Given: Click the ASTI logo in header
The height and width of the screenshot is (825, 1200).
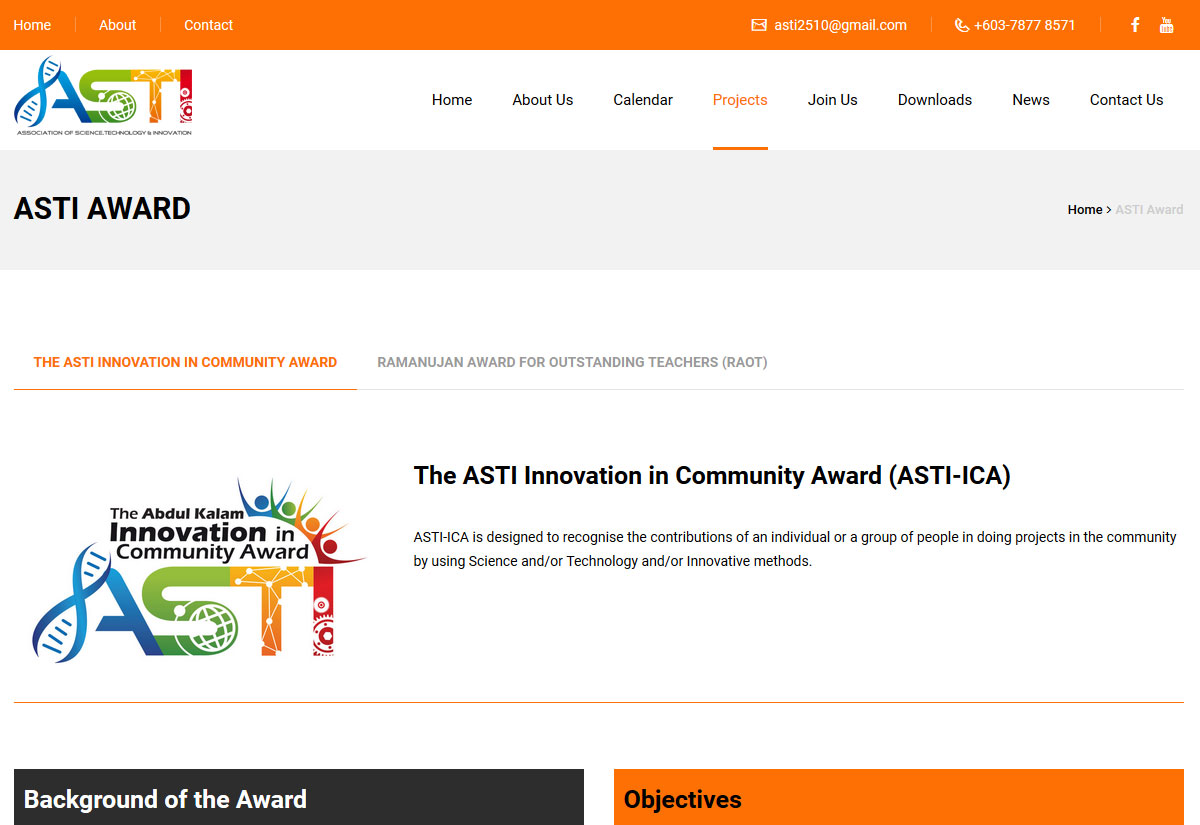Looking at the screenshot, I should tap(103, 97).
